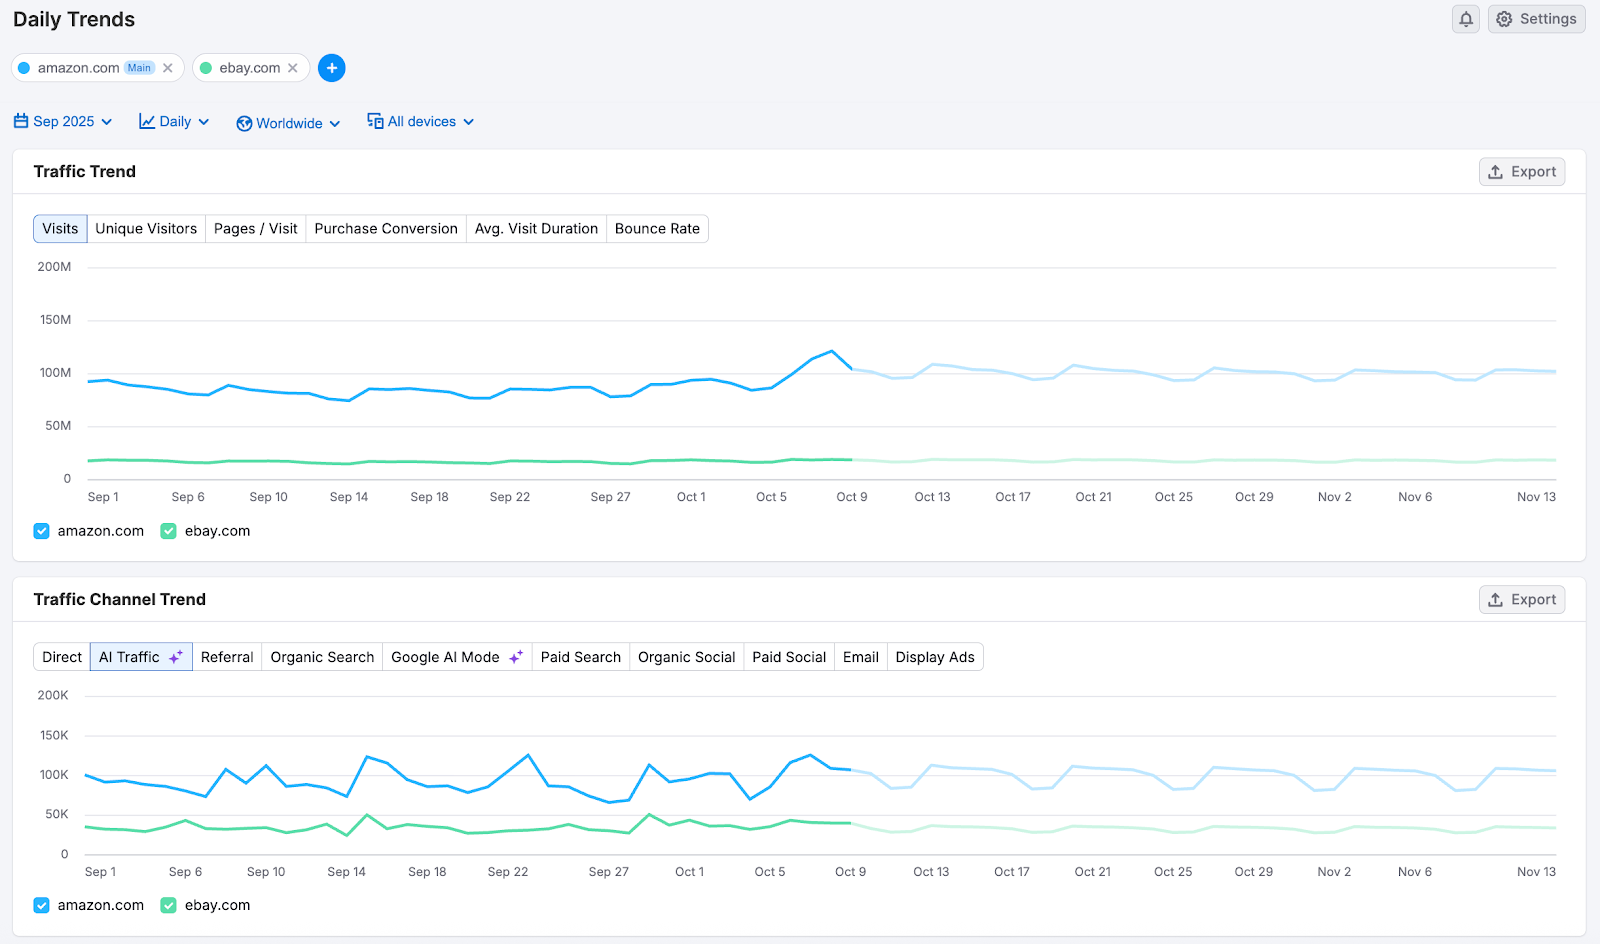Click the upload icon in Traffic Channel Export
Viewport: 1600px width, 944px height.
tap(1495, 599)
